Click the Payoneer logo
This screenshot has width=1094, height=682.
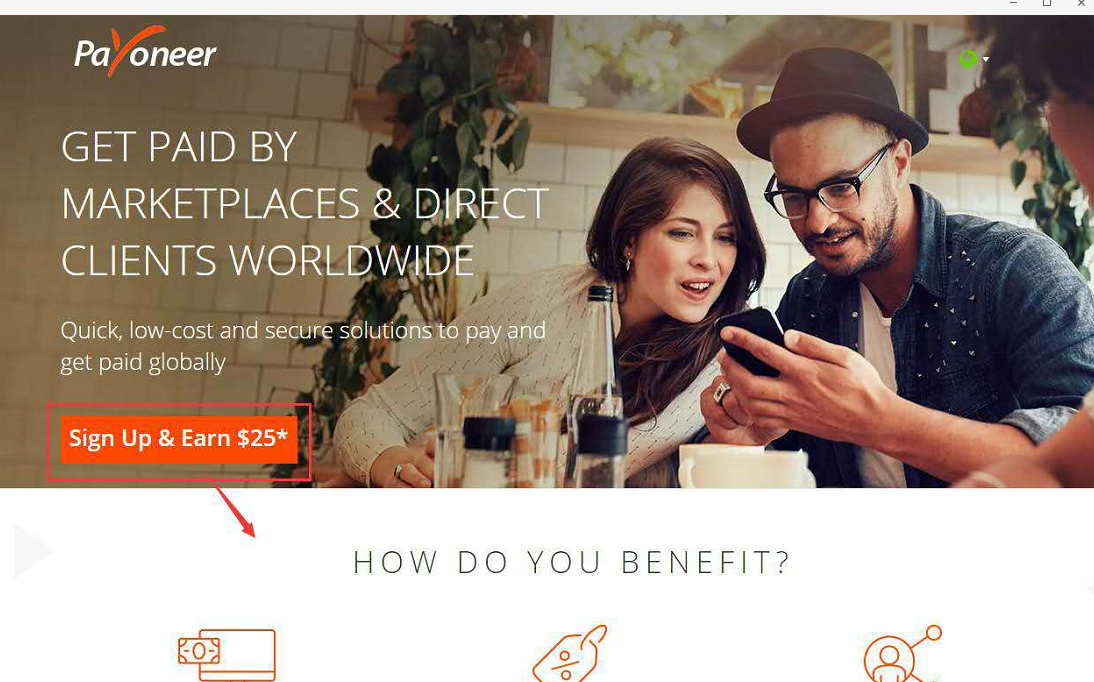[145, 51]
